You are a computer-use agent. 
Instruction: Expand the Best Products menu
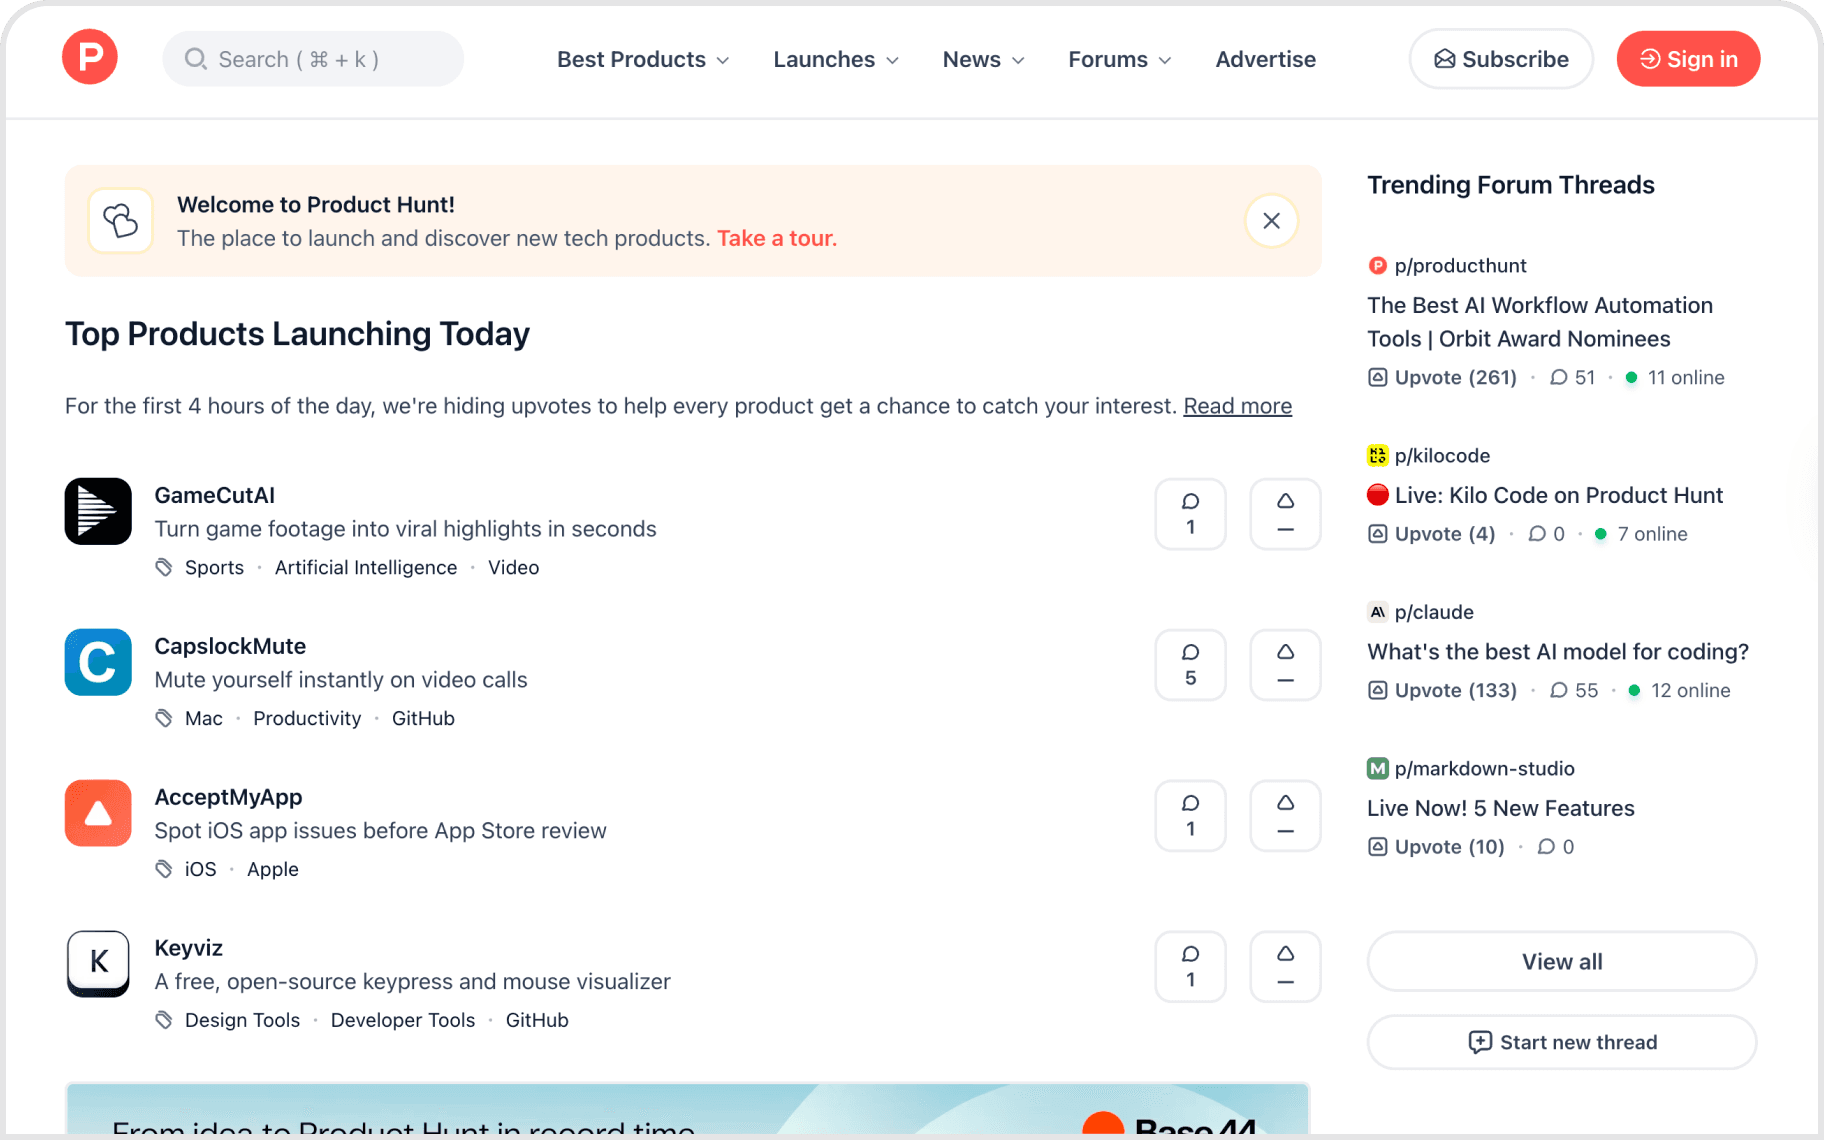coord(643,60)
